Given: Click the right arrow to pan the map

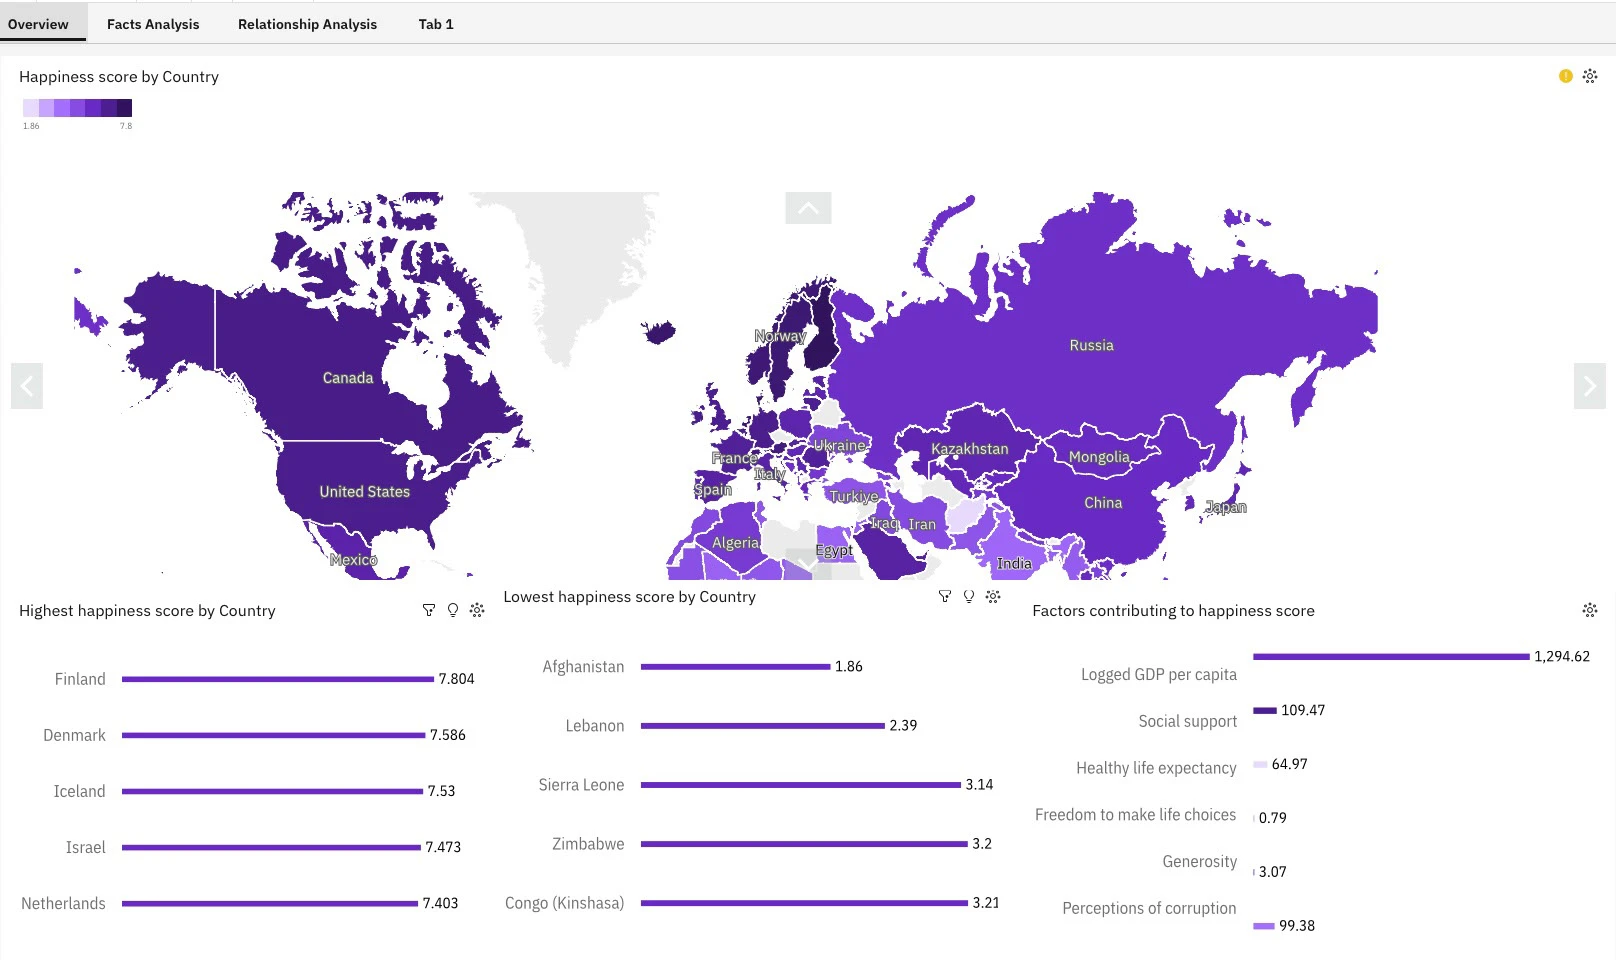Looking at the screenshot, I should tap(1589, 386).
